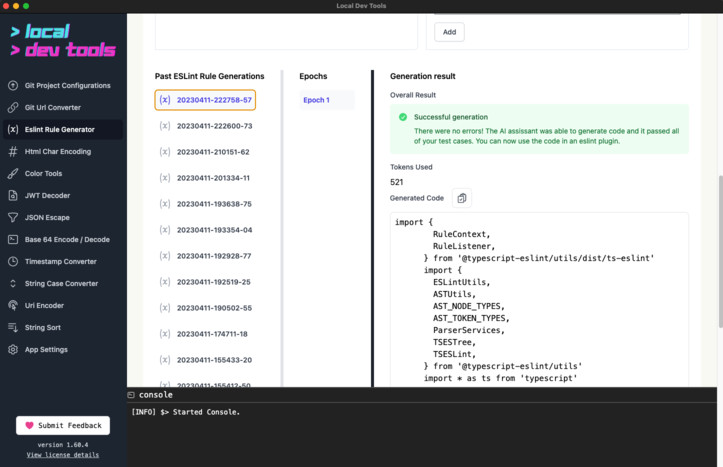Select generation 20230411-192928-77

(205, 256)
